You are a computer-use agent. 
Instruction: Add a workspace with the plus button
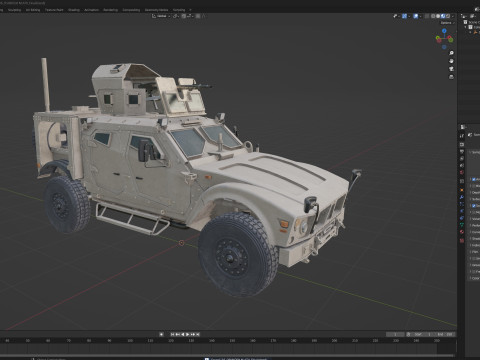(x=190, y=10)
